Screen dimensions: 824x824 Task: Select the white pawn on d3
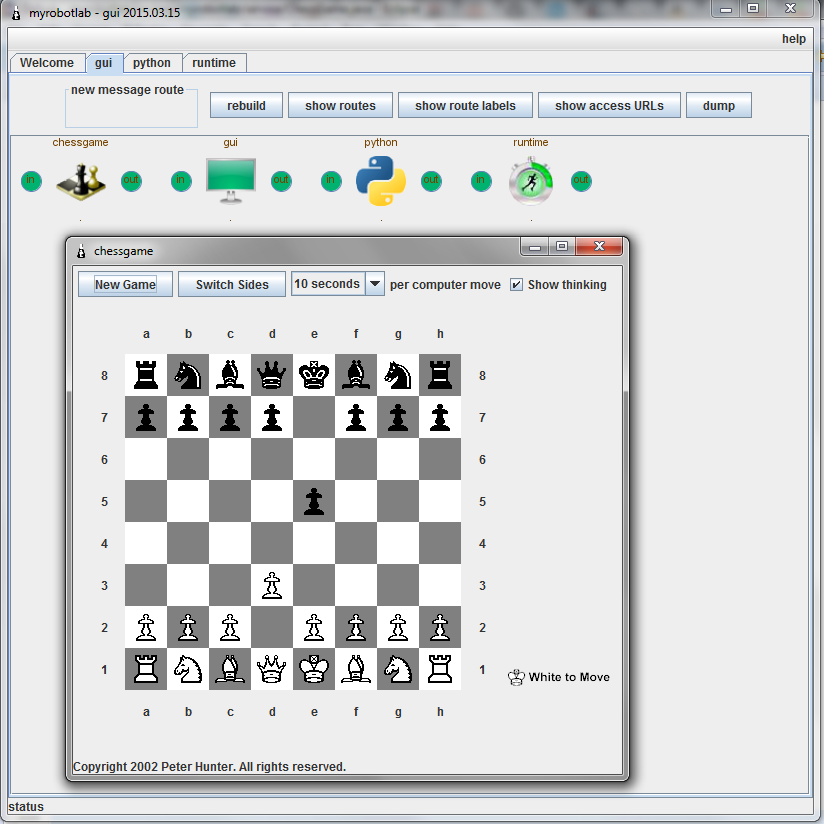click(x=272, y=585)
